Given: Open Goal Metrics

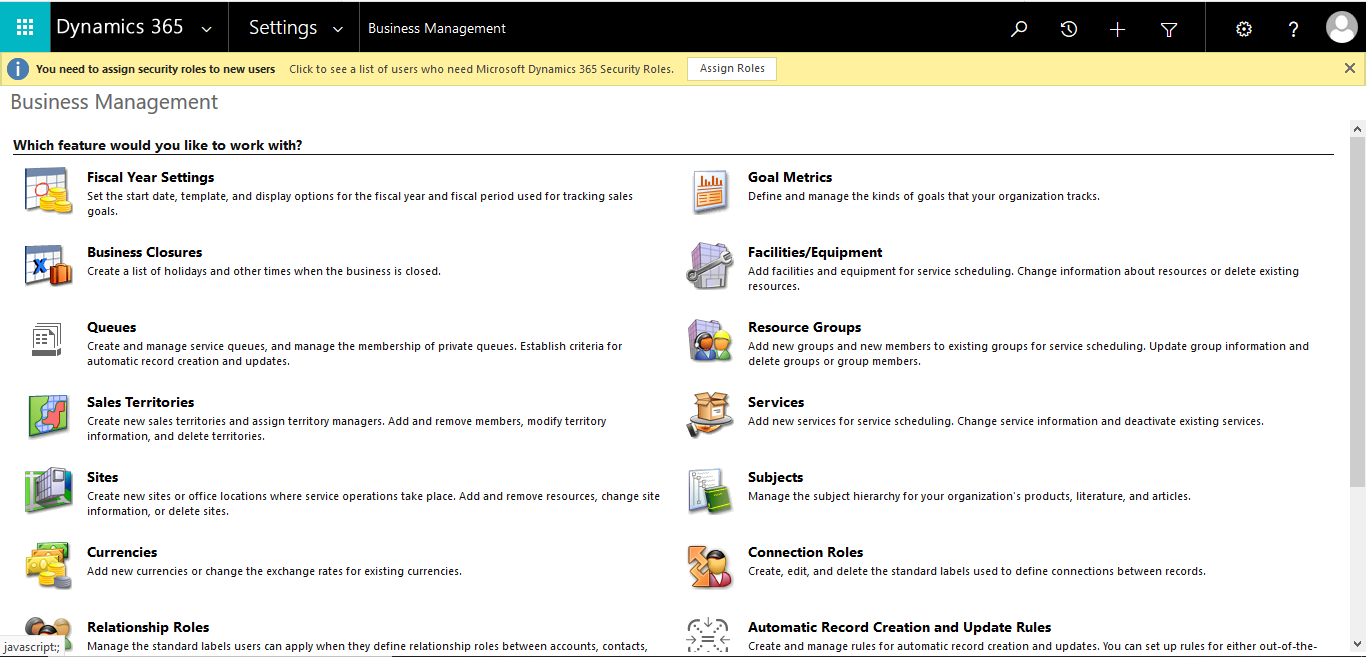Looking at the screenshot, I should click(792, 177).
